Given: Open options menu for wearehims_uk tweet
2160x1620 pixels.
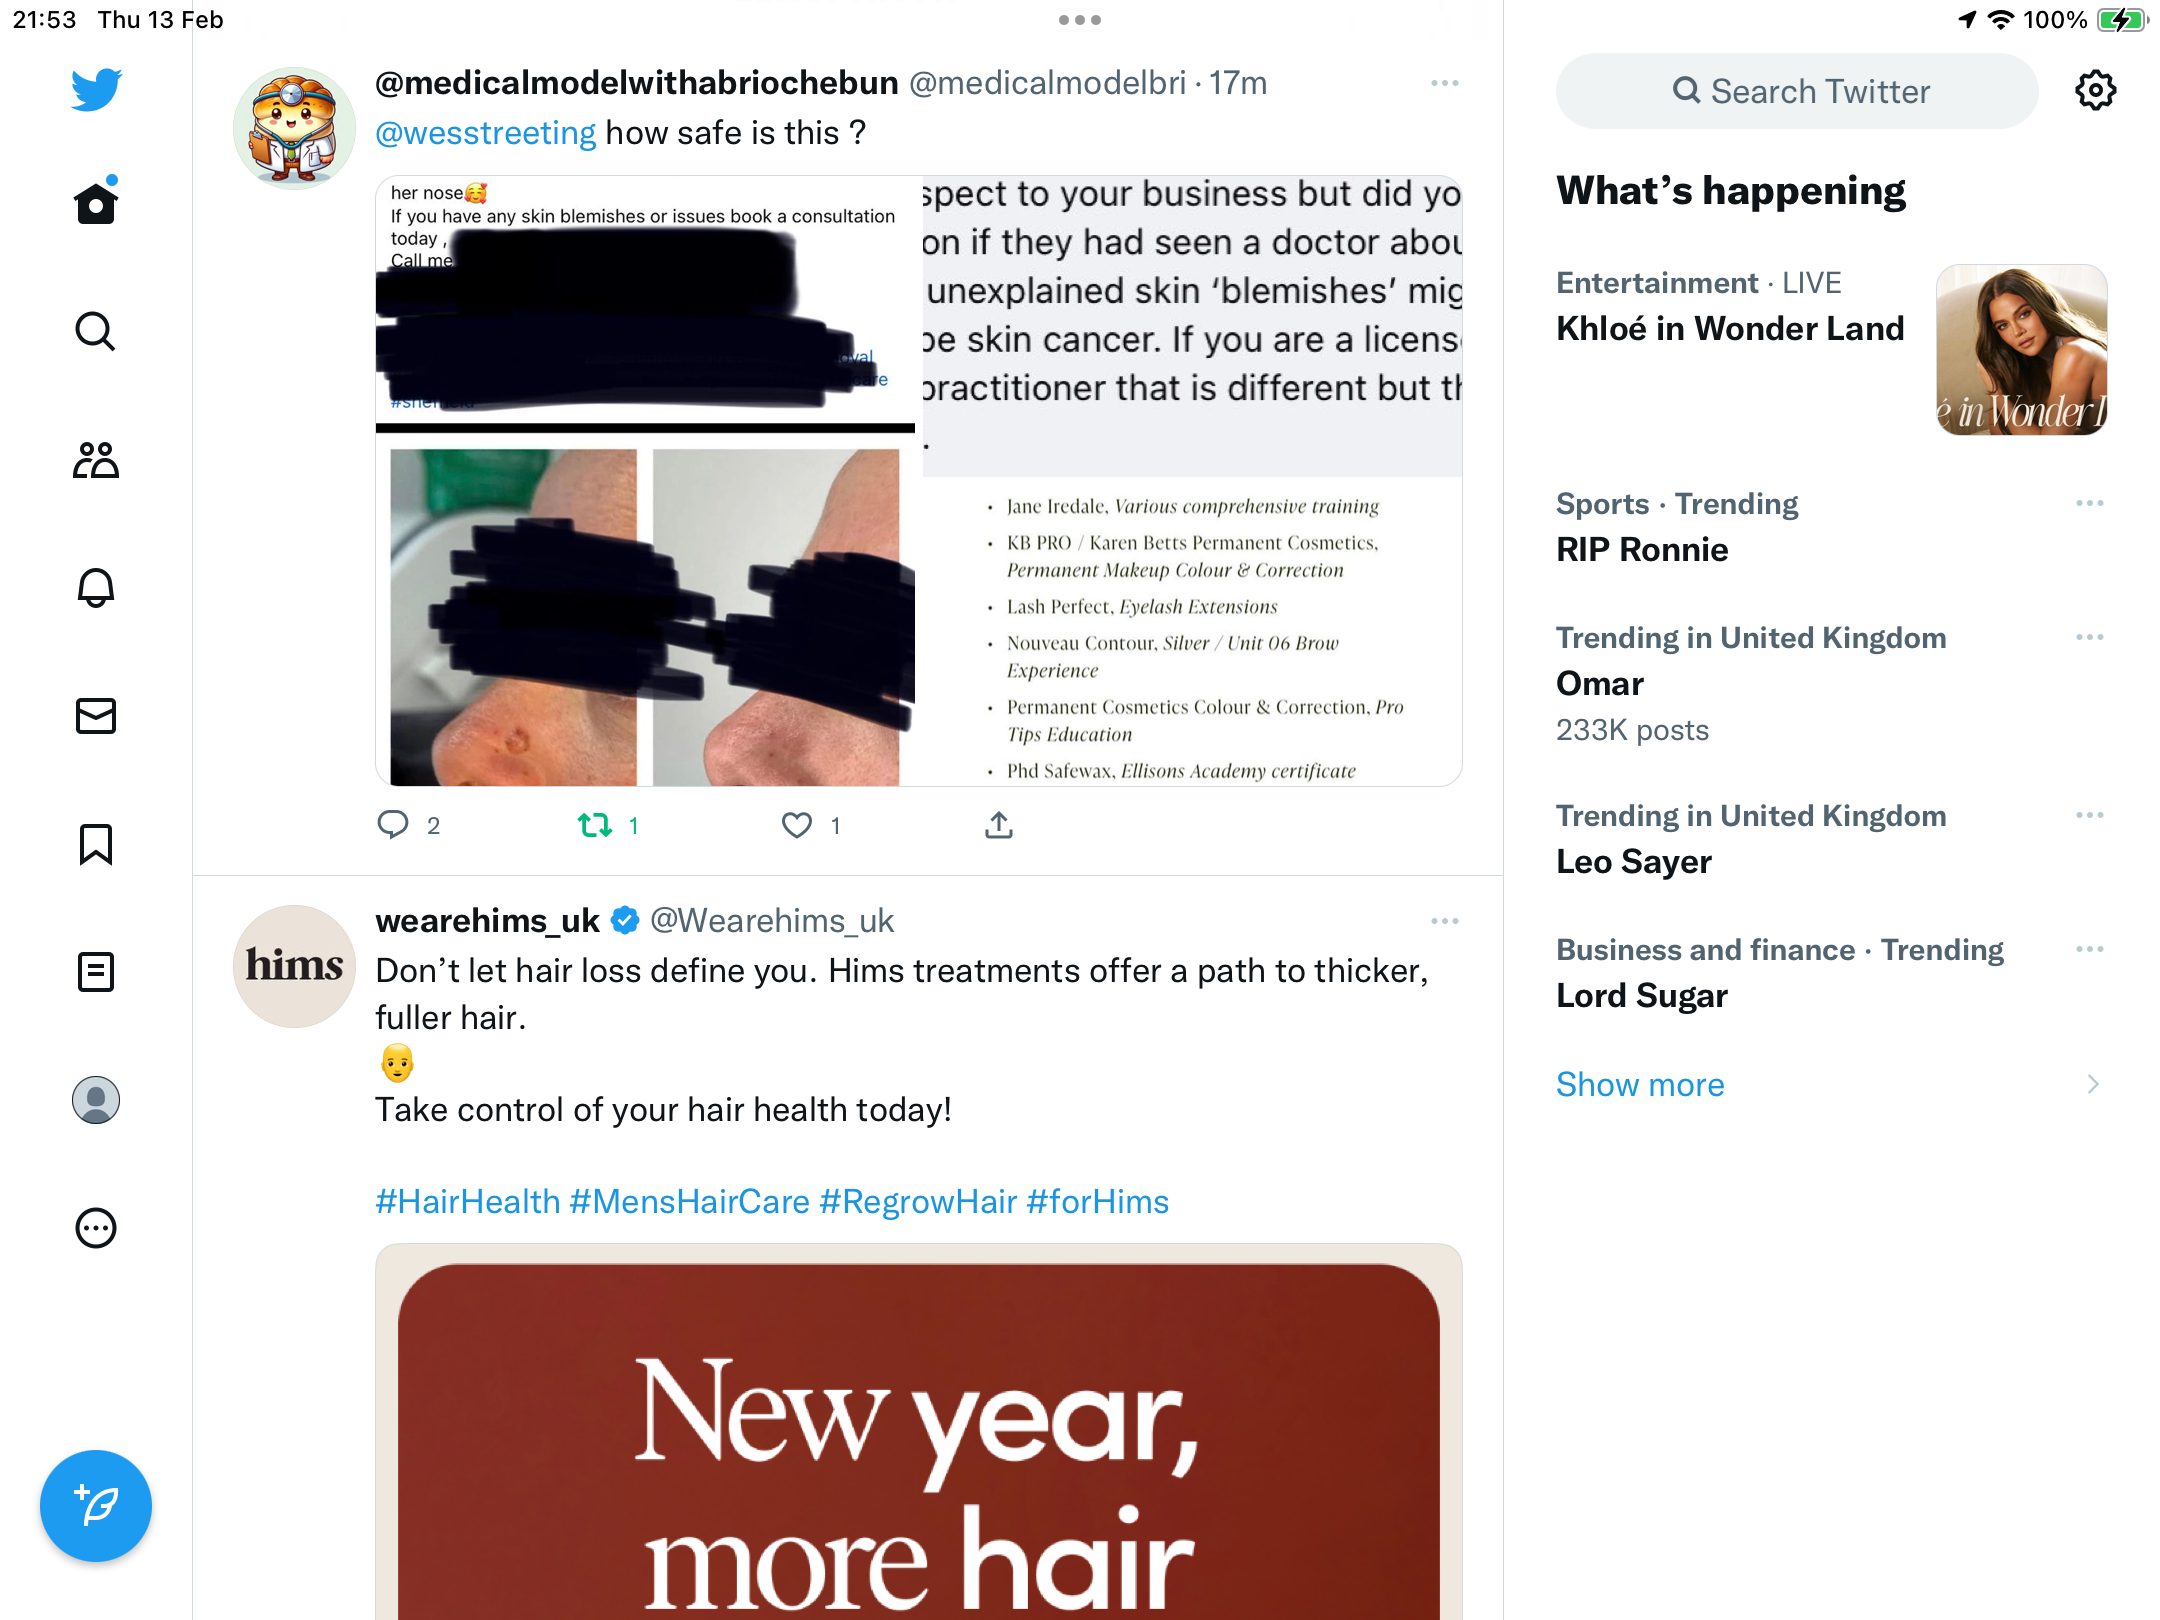Looking at the screenshot, I should (x=1445, y=921).
